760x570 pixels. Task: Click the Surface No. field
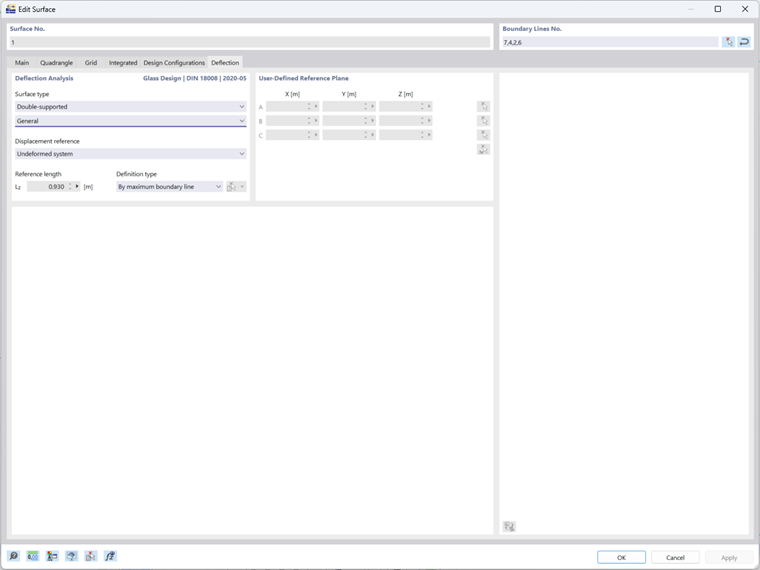click(x=250, y=42)
